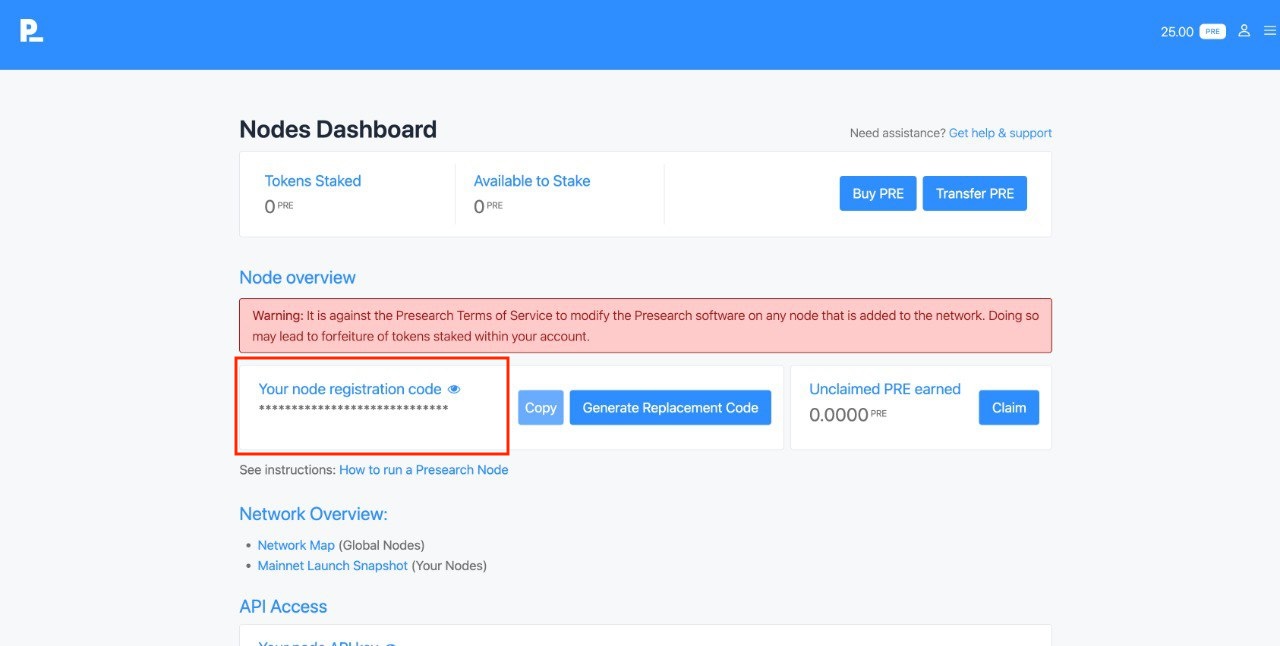Open the Mainnet Launch Snapshot link
1280x646 pixels.
[x=333, y=566]
